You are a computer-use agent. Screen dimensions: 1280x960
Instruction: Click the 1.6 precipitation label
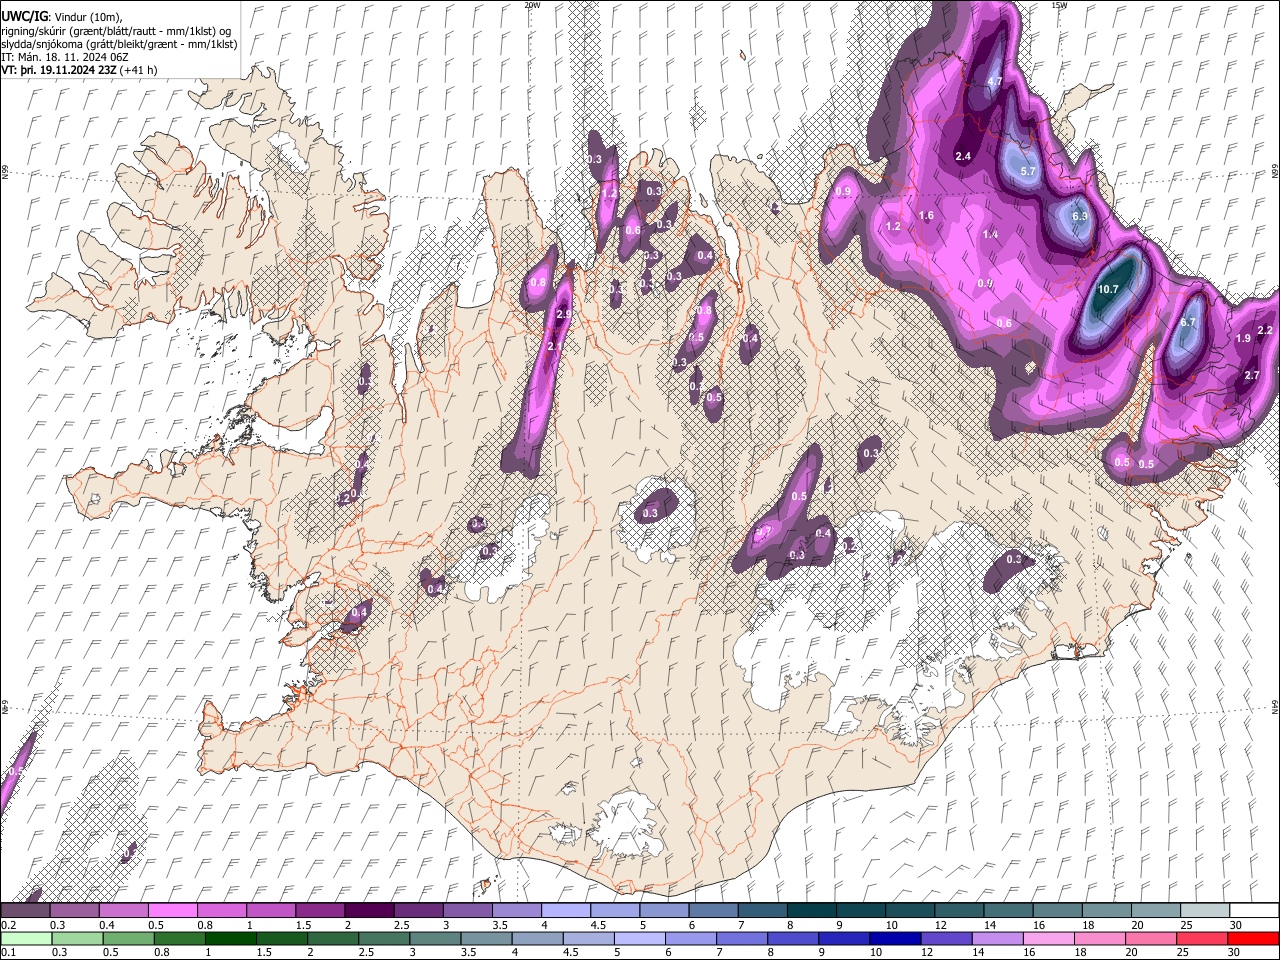pyautogui.click(x=926, y=216)
